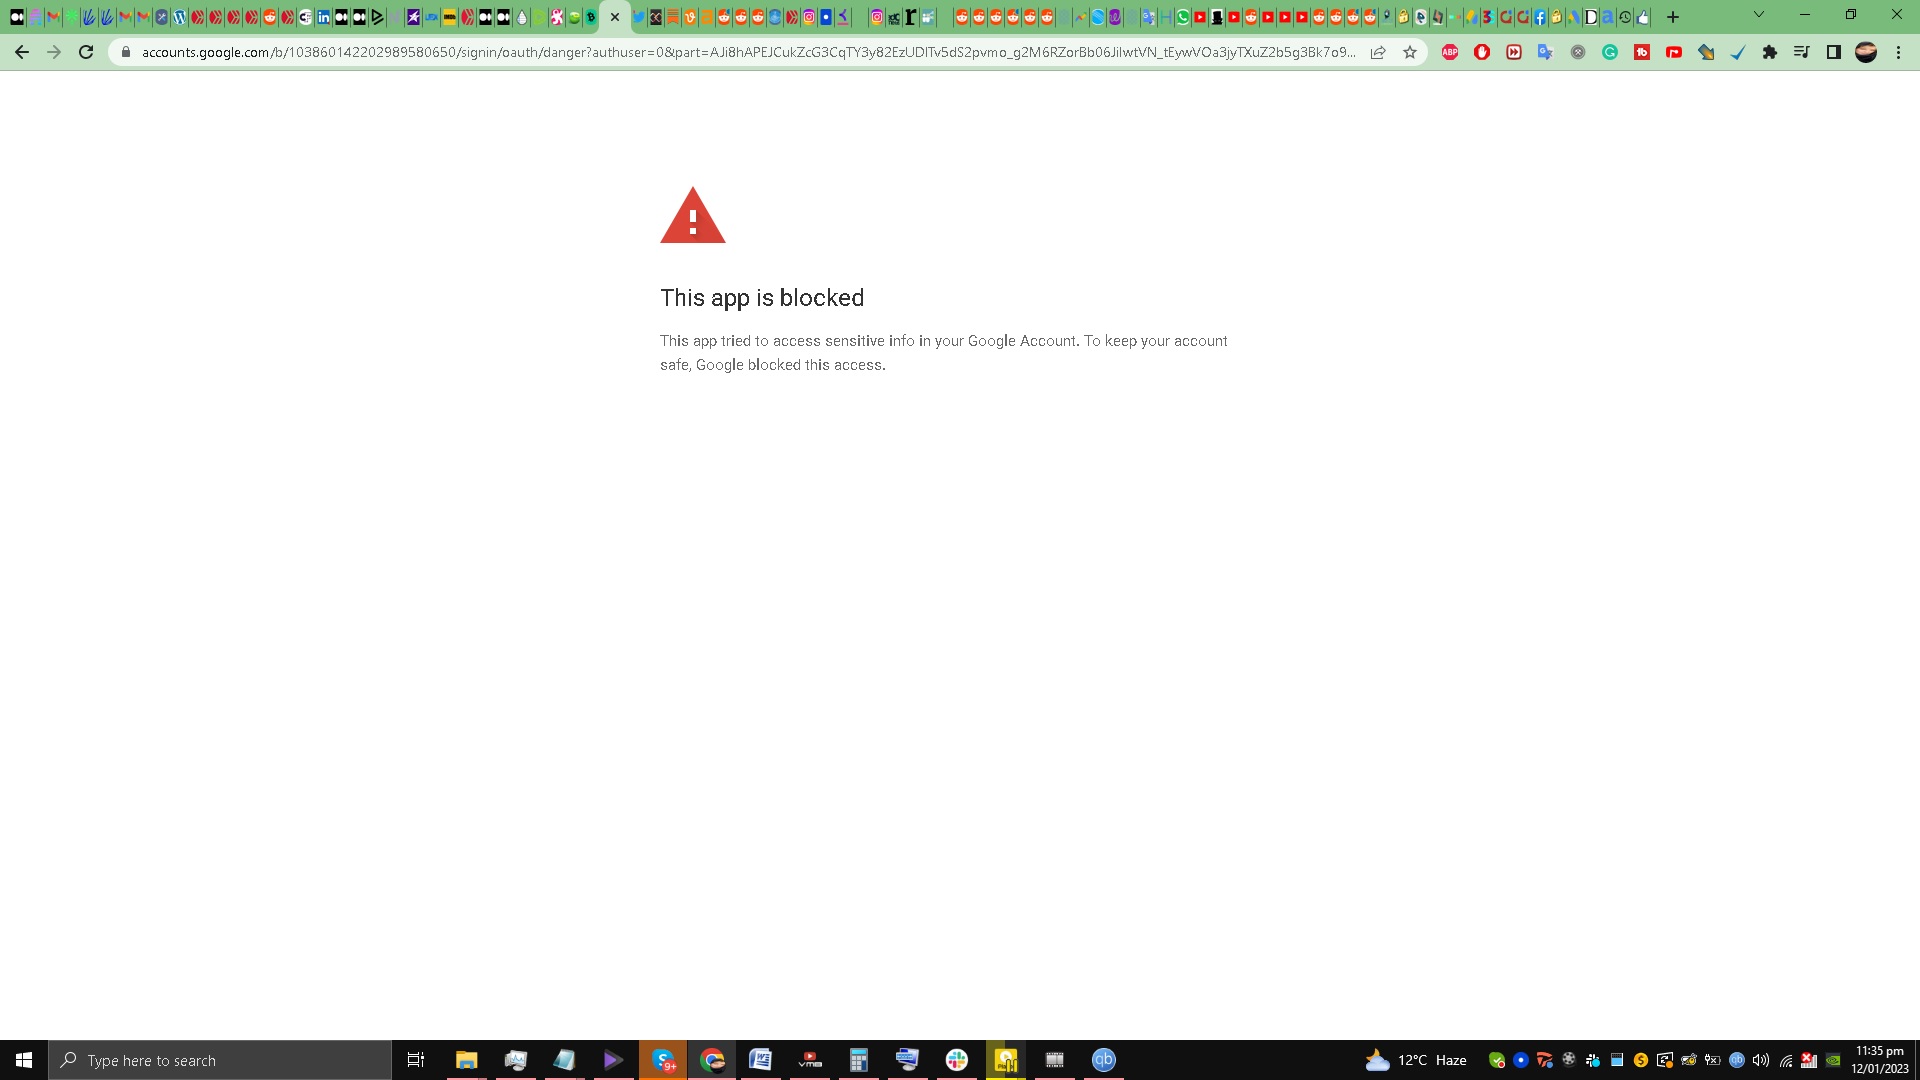Switch to the WhatsApp tab
Viewport: 1920px width, 1080px height.
click(x=1183, y=17)
